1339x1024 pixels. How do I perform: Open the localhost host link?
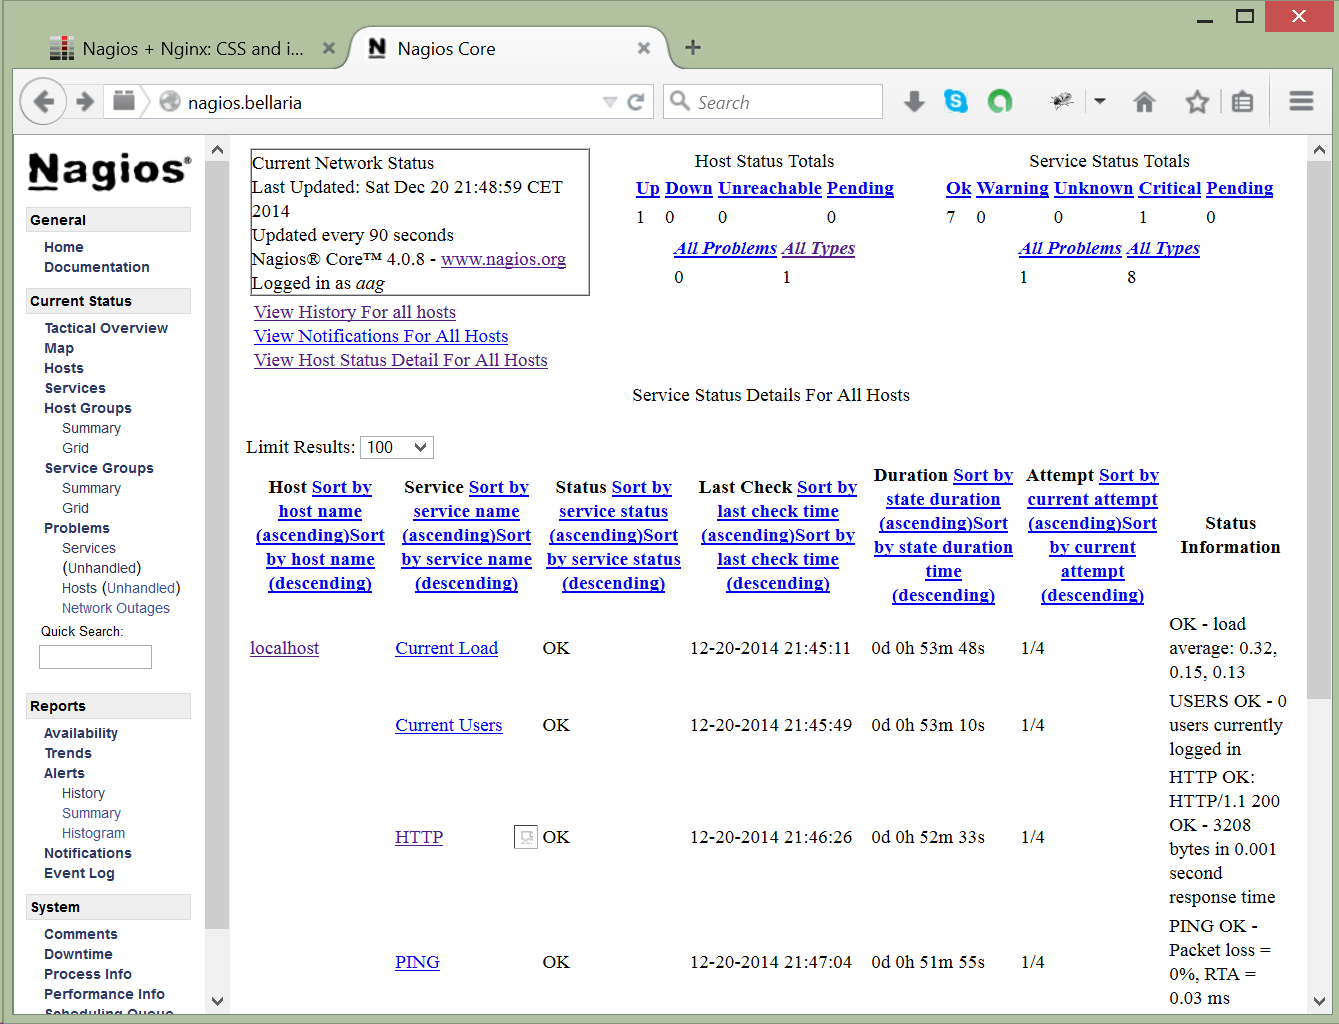(284, 648)
